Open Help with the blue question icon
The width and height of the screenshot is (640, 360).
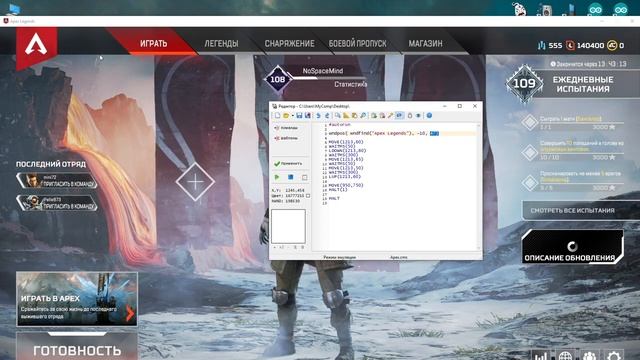(429, 116)
